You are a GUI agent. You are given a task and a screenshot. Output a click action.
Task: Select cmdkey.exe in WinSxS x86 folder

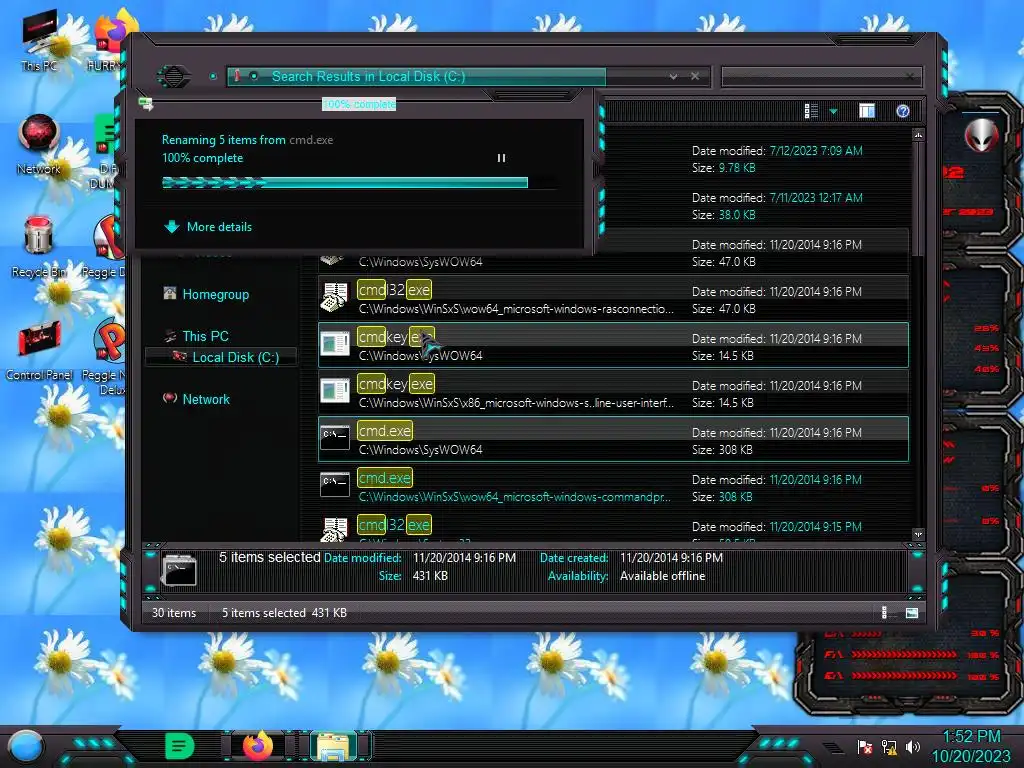click(x=613, y=392)
